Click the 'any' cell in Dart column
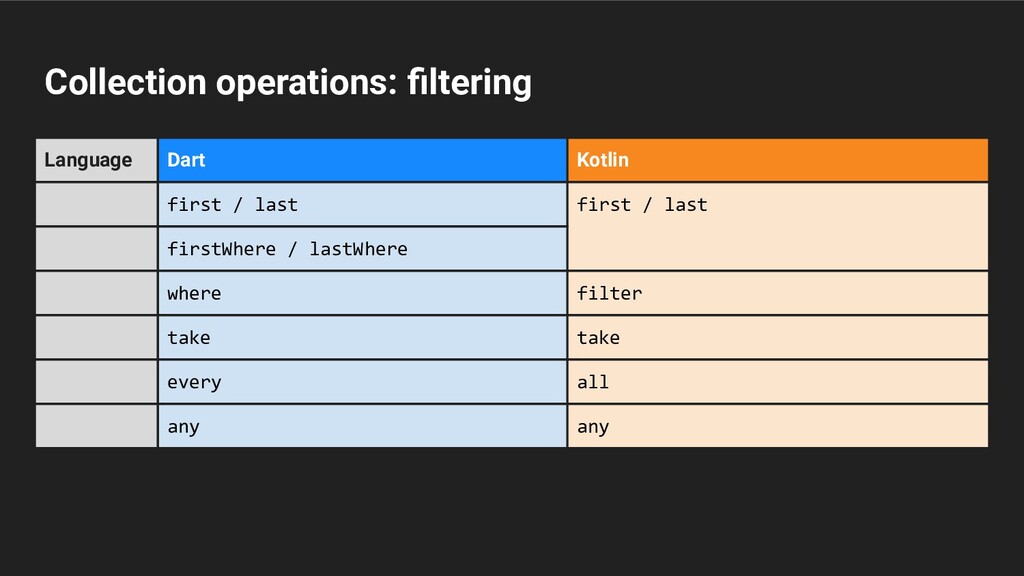Viewport: 1024px width, 576px height. click(361, 426)
